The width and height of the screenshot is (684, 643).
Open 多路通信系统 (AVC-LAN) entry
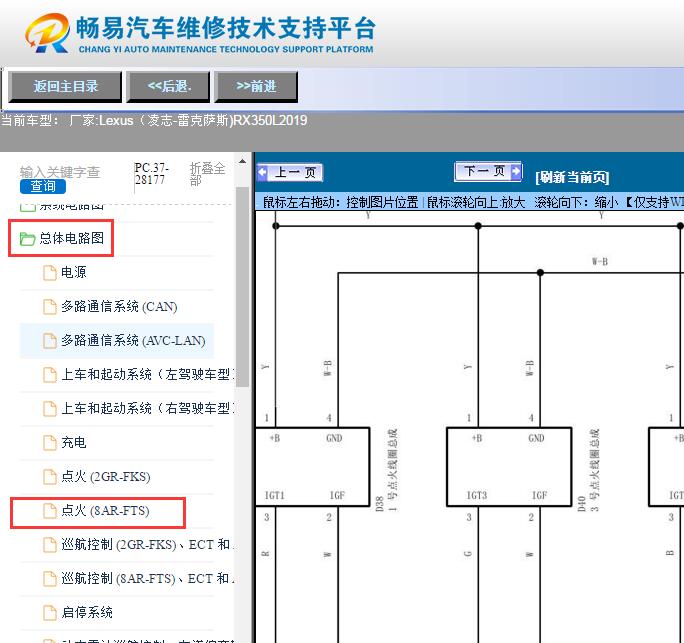(133, 340)
